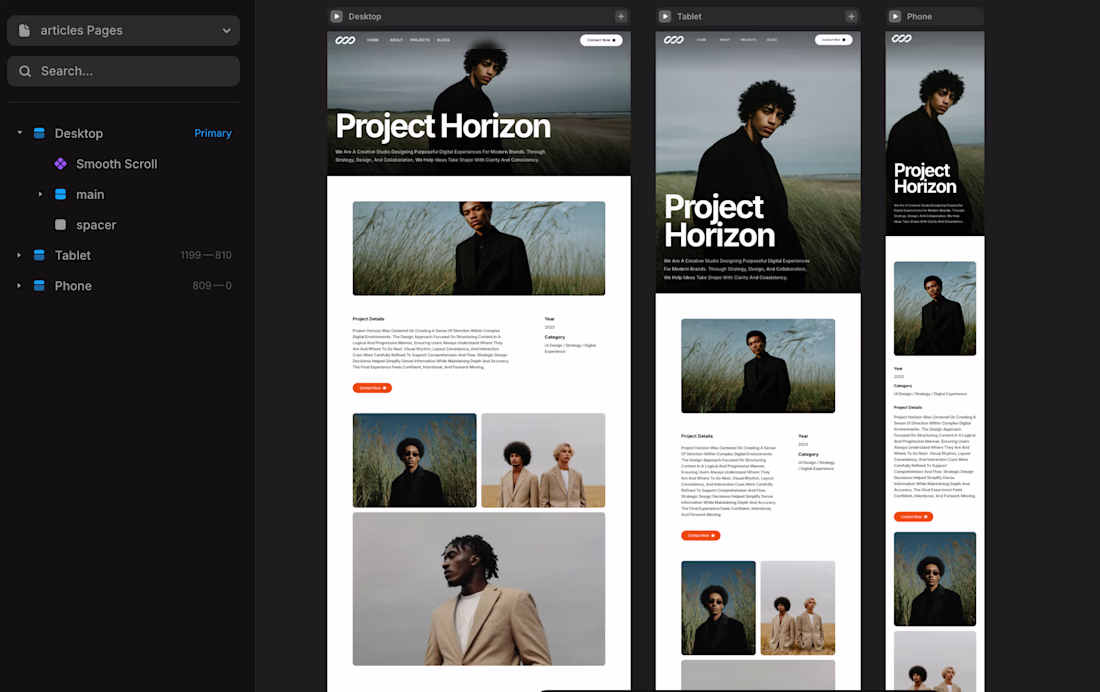Viewport: 1100px width, 692px height.
Task: Add breakpoint with Tablet plus icon
Action: (851, 16)
